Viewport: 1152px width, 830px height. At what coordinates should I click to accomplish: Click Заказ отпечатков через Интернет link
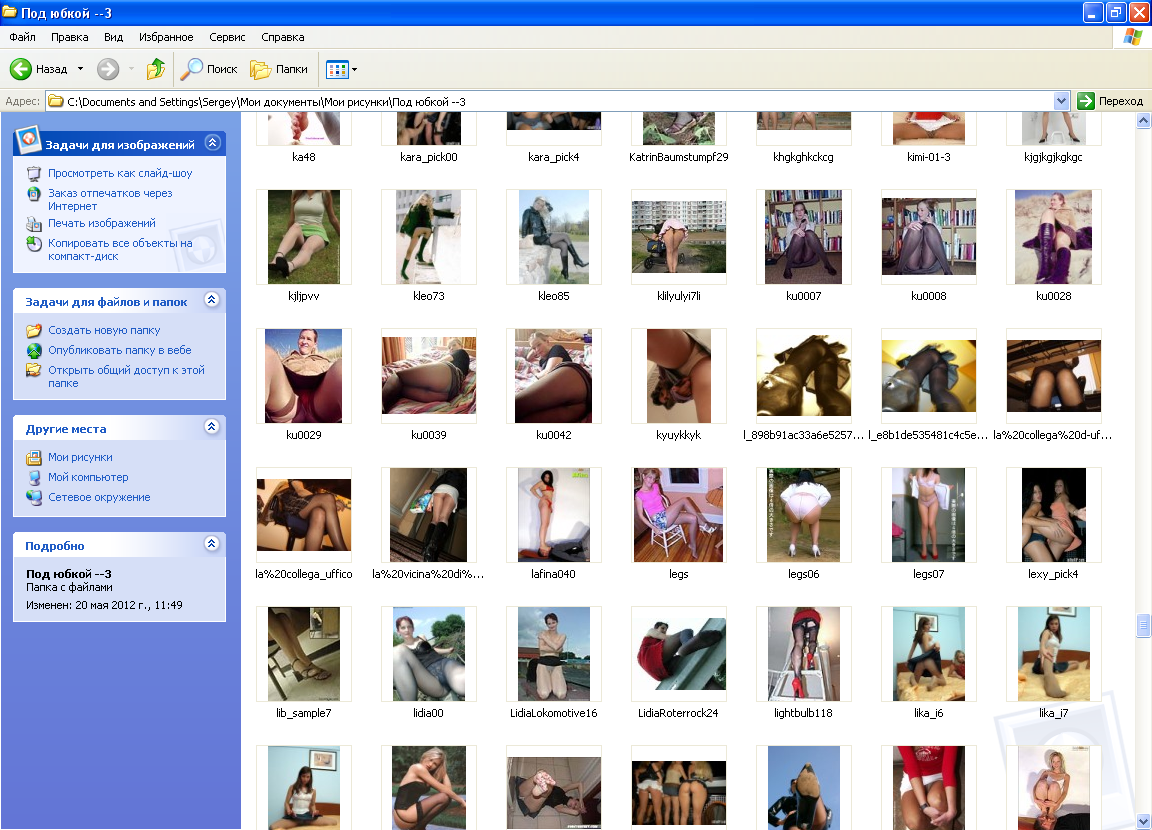110,200
